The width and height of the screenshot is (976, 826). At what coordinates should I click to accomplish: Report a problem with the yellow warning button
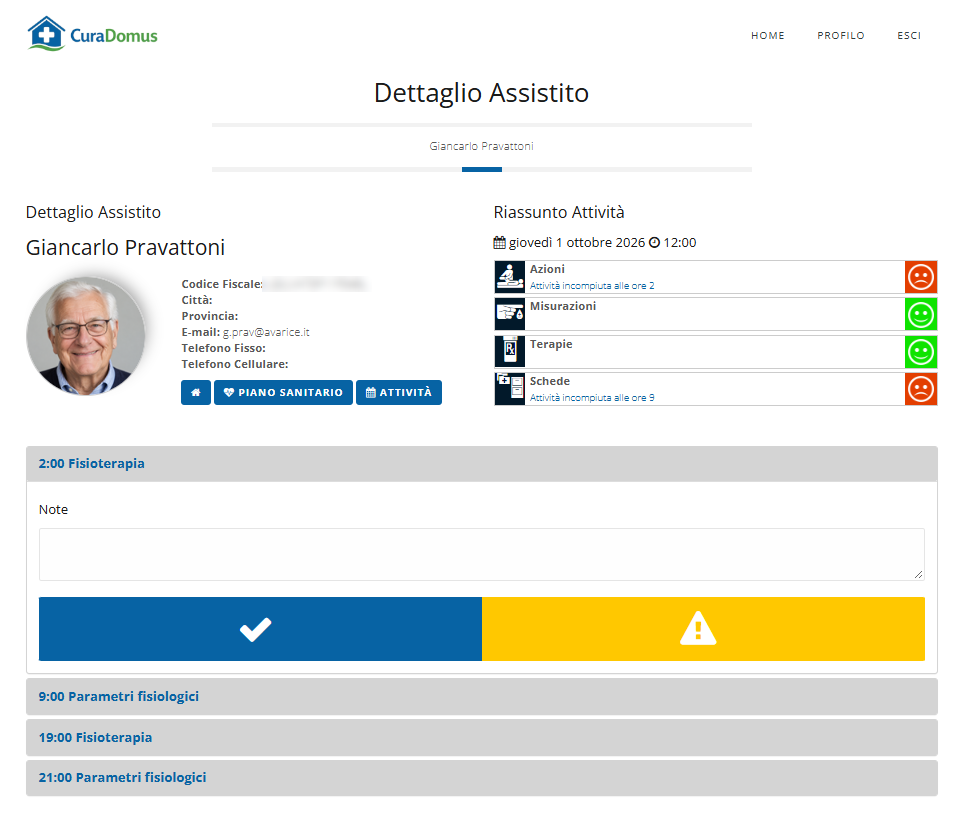703,629
